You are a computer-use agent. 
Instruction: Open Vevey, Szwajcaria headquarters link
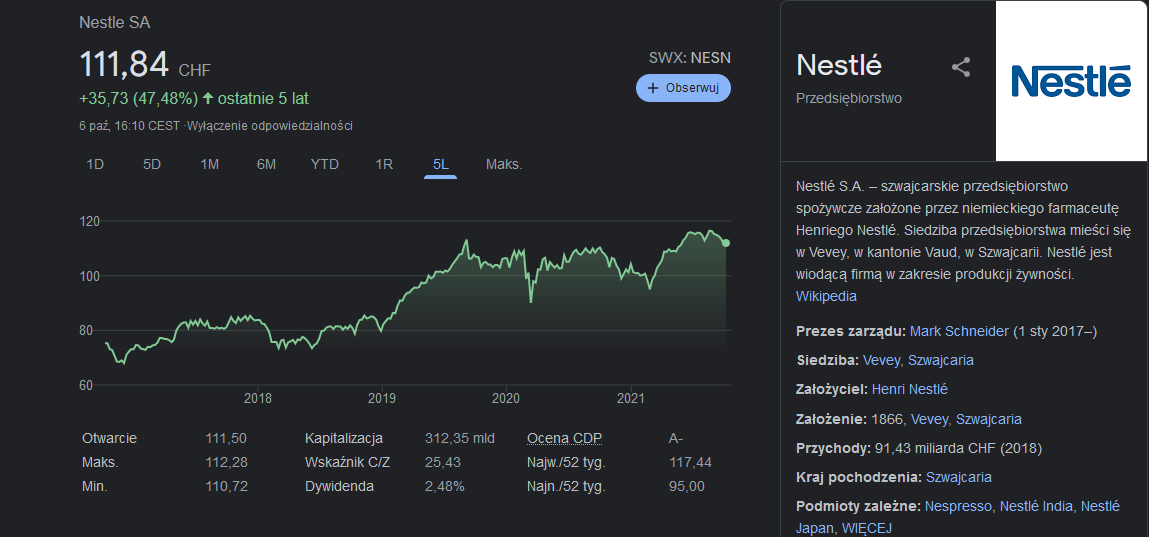click(x=918, y=360)
